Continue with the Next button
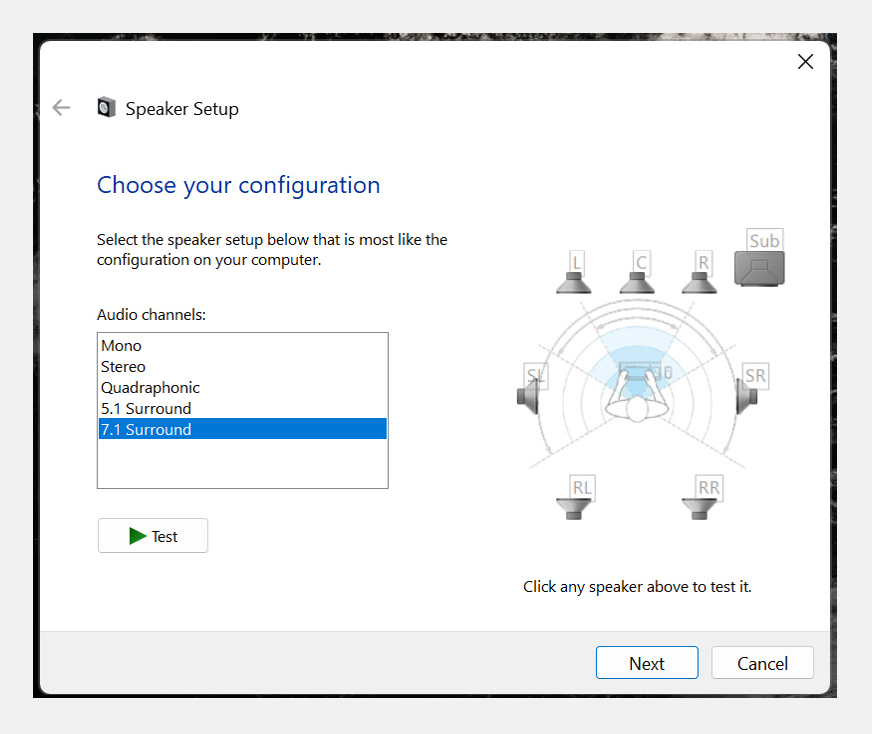 click(647, 662)
